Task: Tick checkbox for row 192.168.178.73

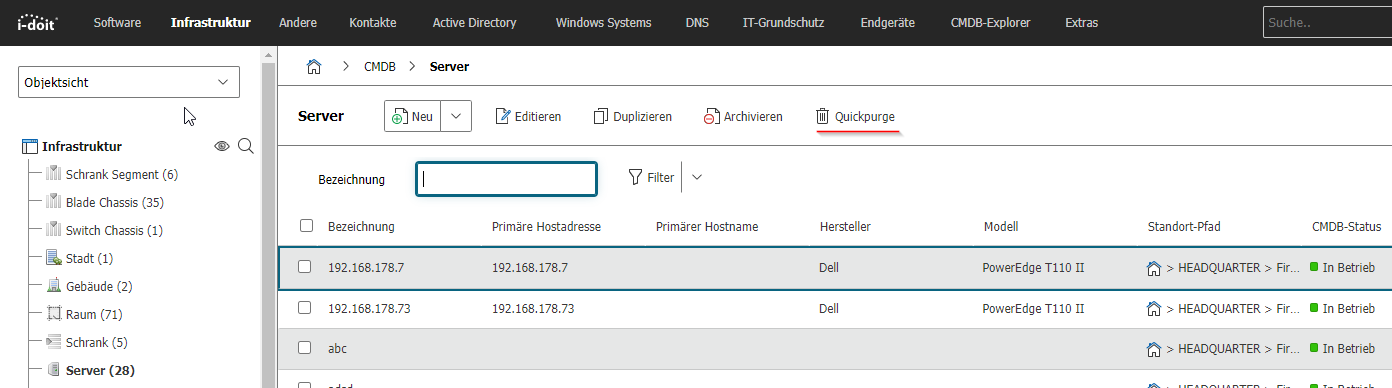Action: pos(306,308)
